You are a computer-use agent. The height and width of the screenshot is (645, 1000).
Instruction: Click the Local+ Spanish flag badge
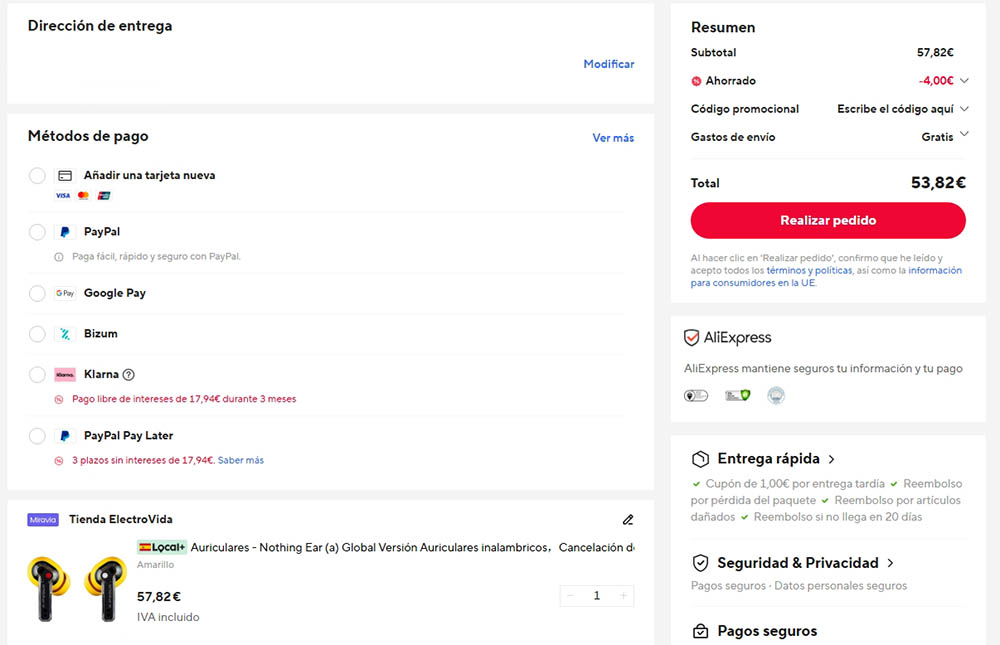coord(161,547)
